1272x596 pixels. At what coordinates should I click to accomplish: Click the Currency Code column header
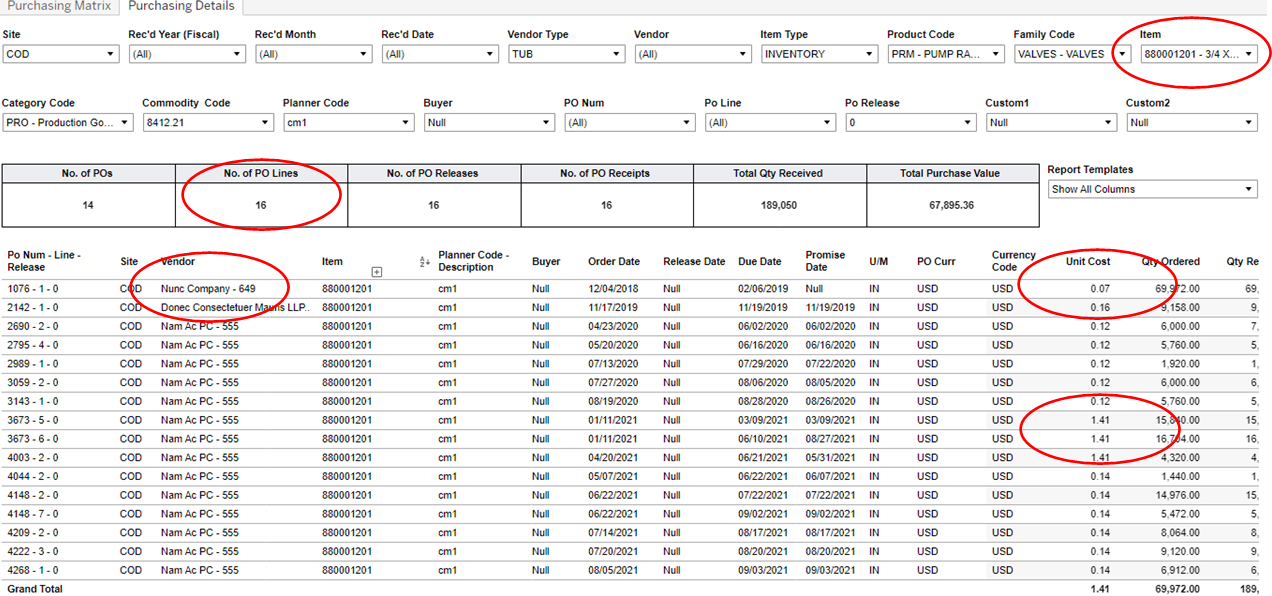coord(1014,261)
